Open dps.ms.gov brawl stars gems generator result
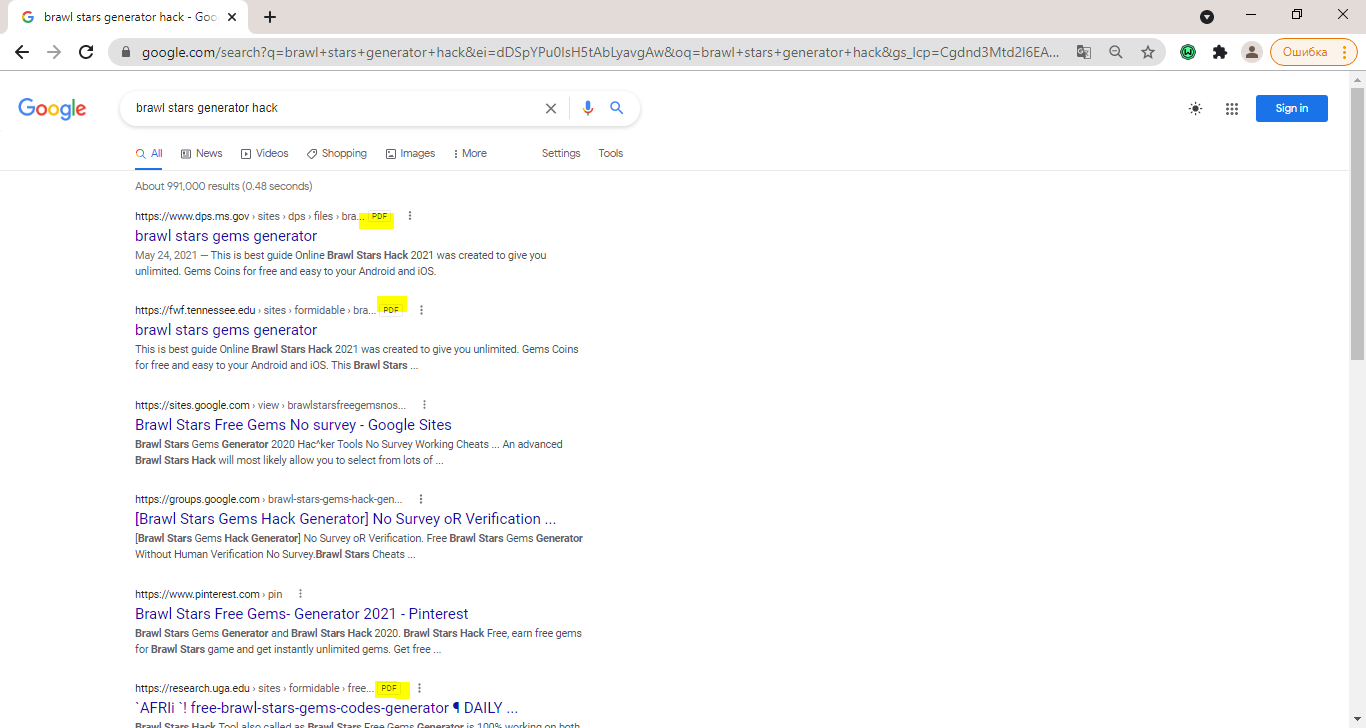Screen dimensions: 1366x728 coord(226,236)
